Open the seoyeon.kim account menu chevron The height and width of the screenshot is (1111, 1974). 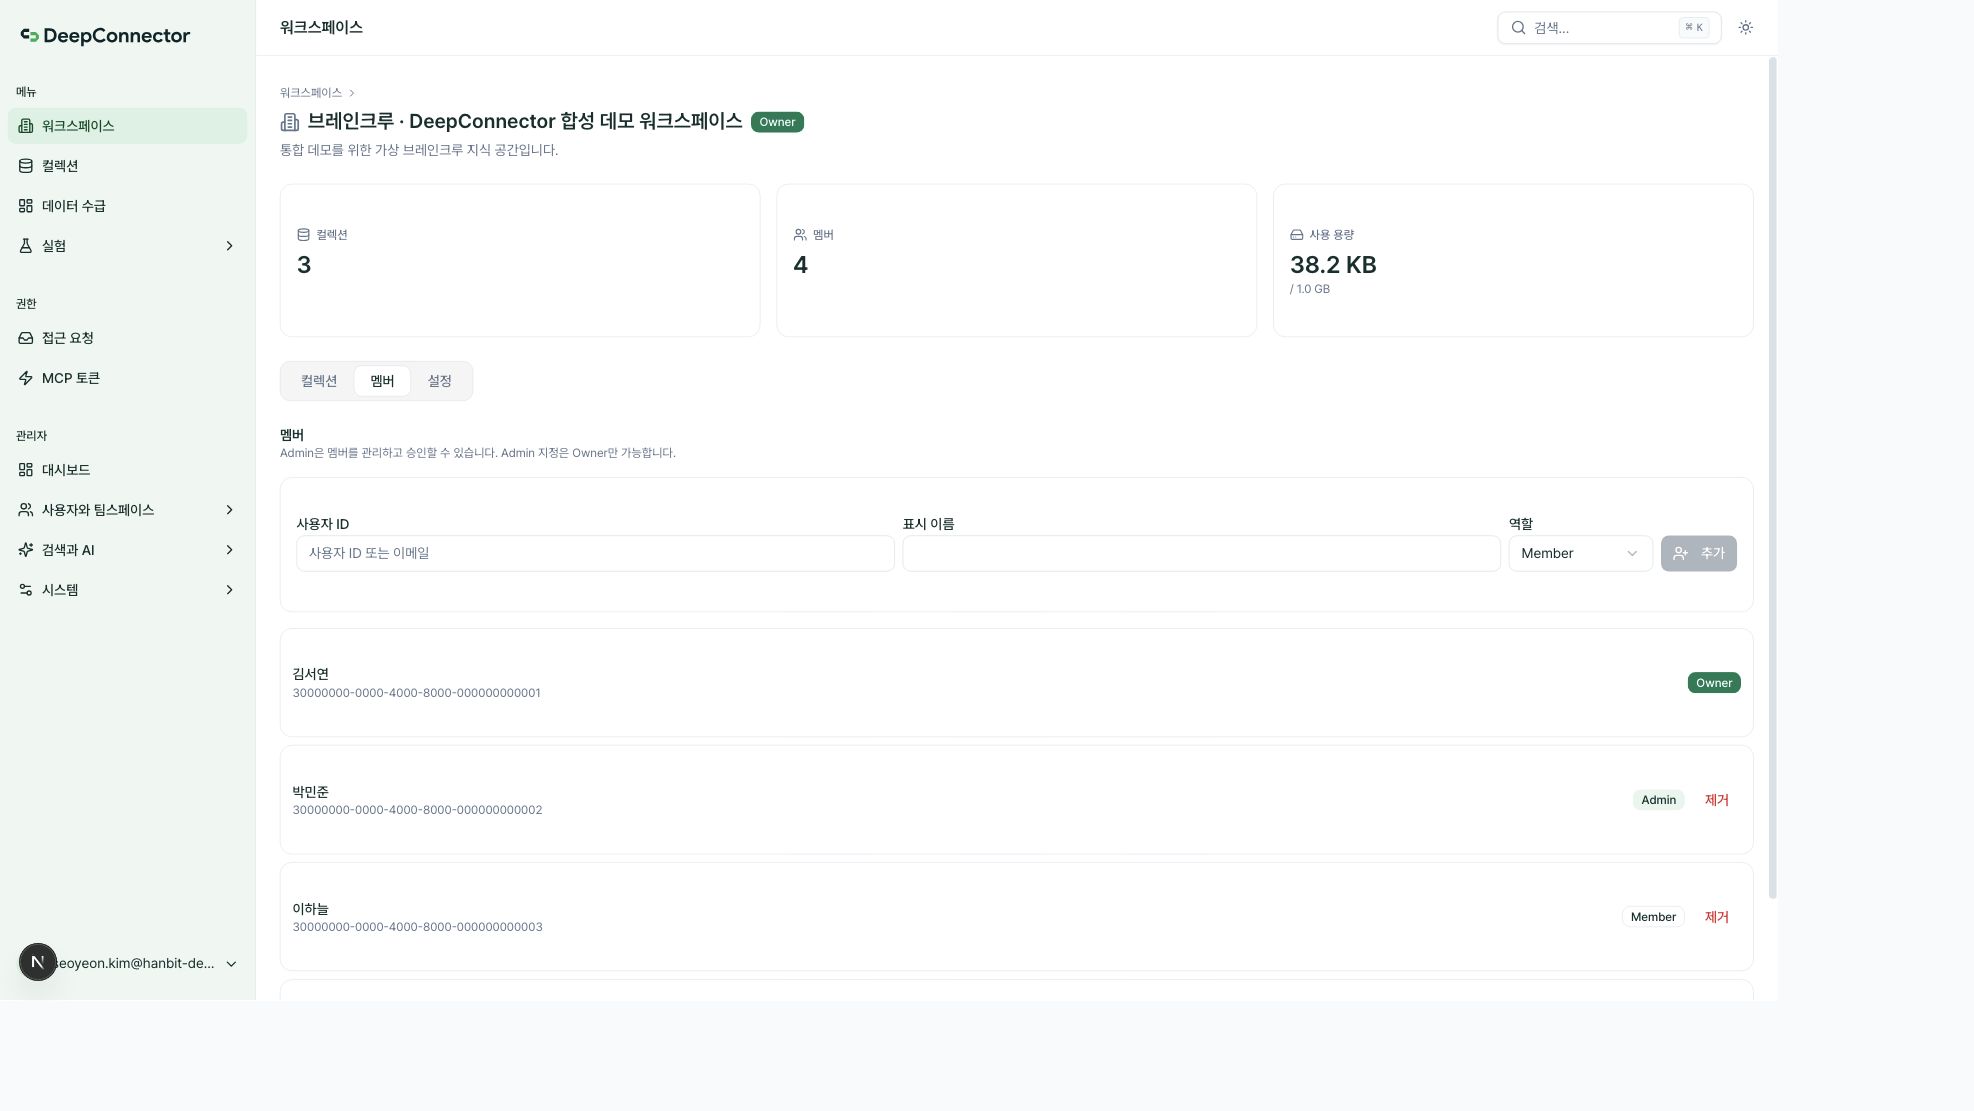231,964
